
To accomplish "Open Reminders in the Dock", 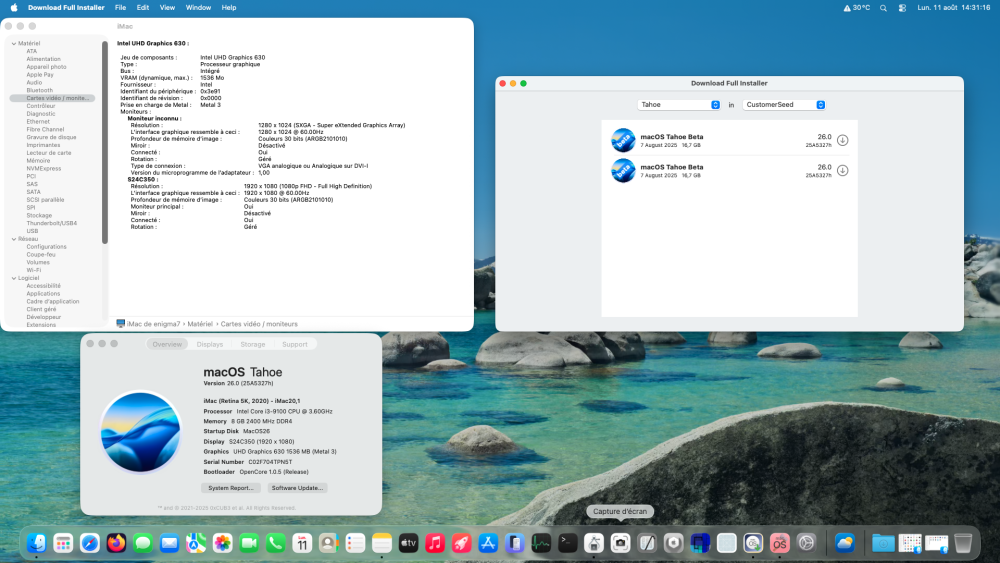I will 355,543.
